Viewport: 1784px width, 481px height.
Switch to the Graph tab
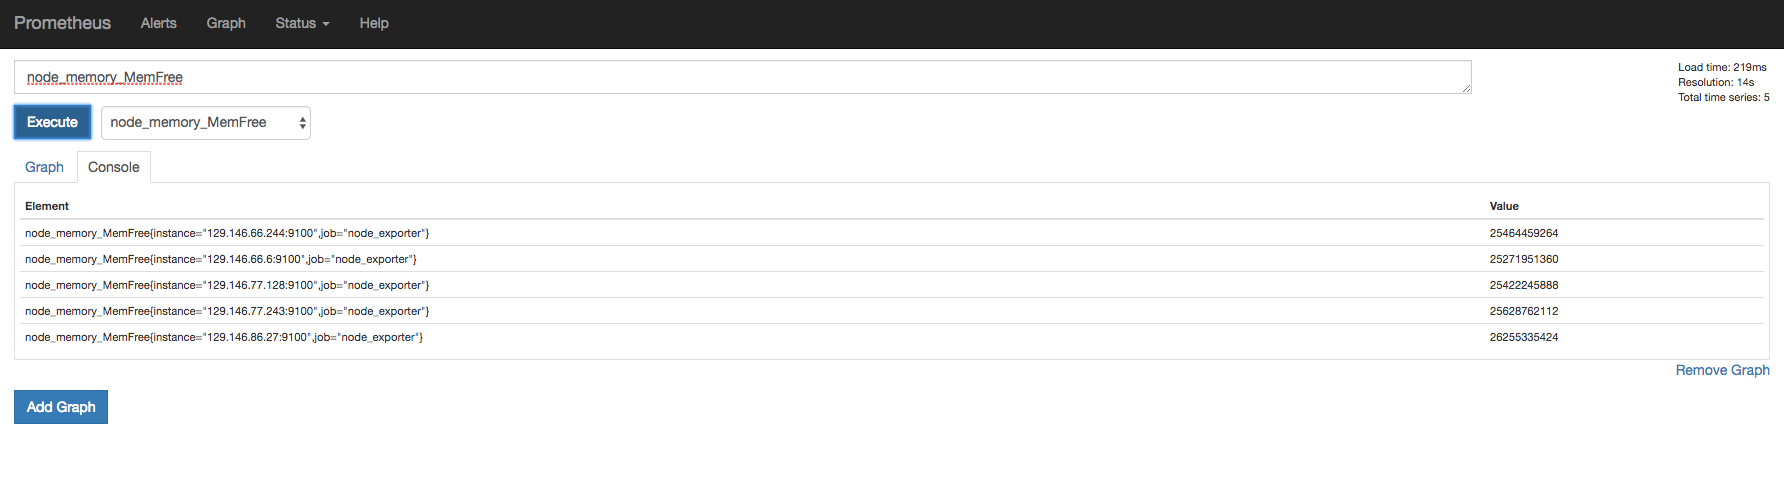(44, 167)
